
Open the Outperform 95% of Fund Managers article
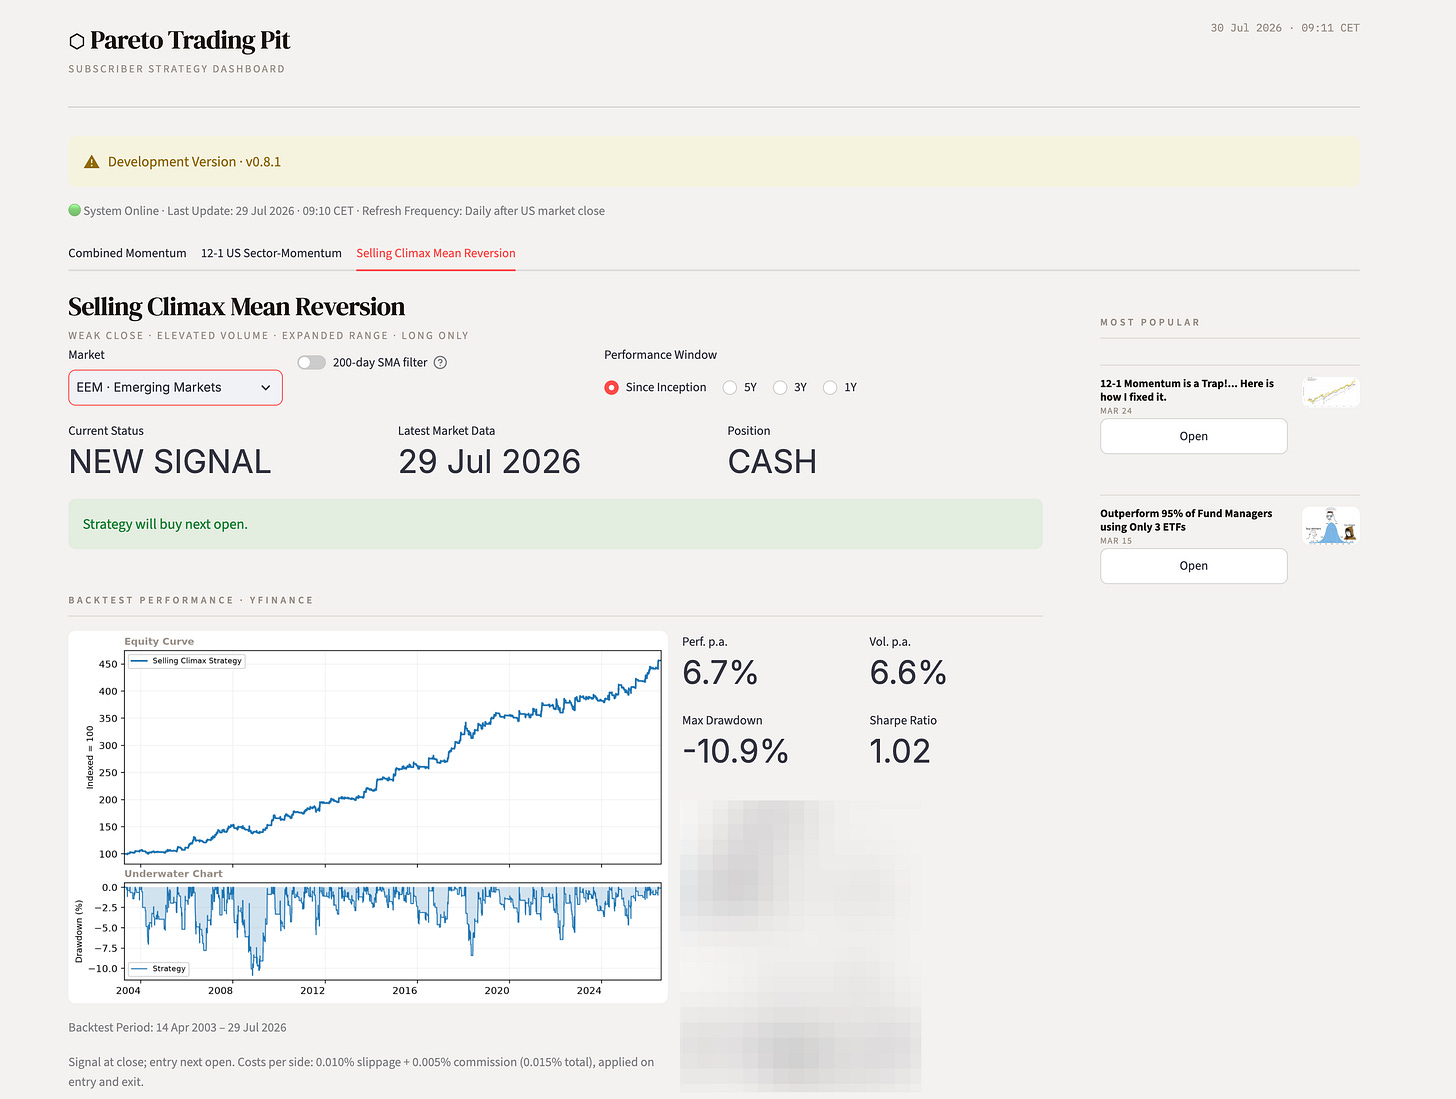(x=1193, y=566)
